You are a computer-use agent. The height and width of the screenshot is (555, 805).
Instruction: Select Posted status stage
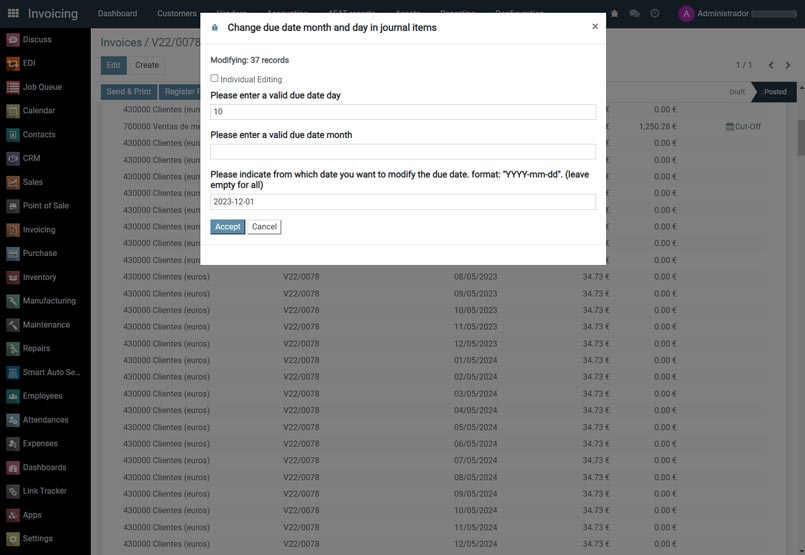pos(775,92)
